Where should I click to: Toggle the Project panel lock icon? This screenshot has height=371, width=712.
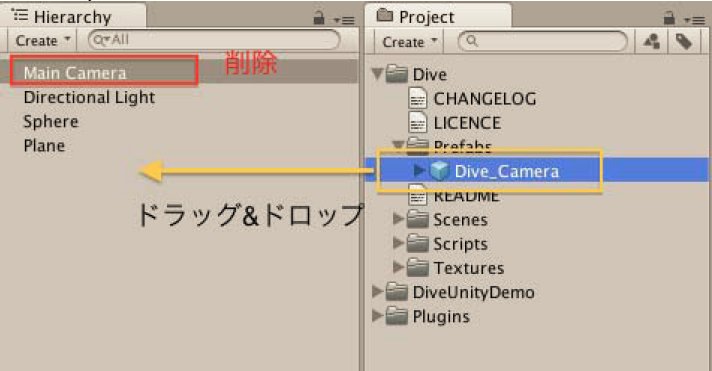(x=669, y=18)
